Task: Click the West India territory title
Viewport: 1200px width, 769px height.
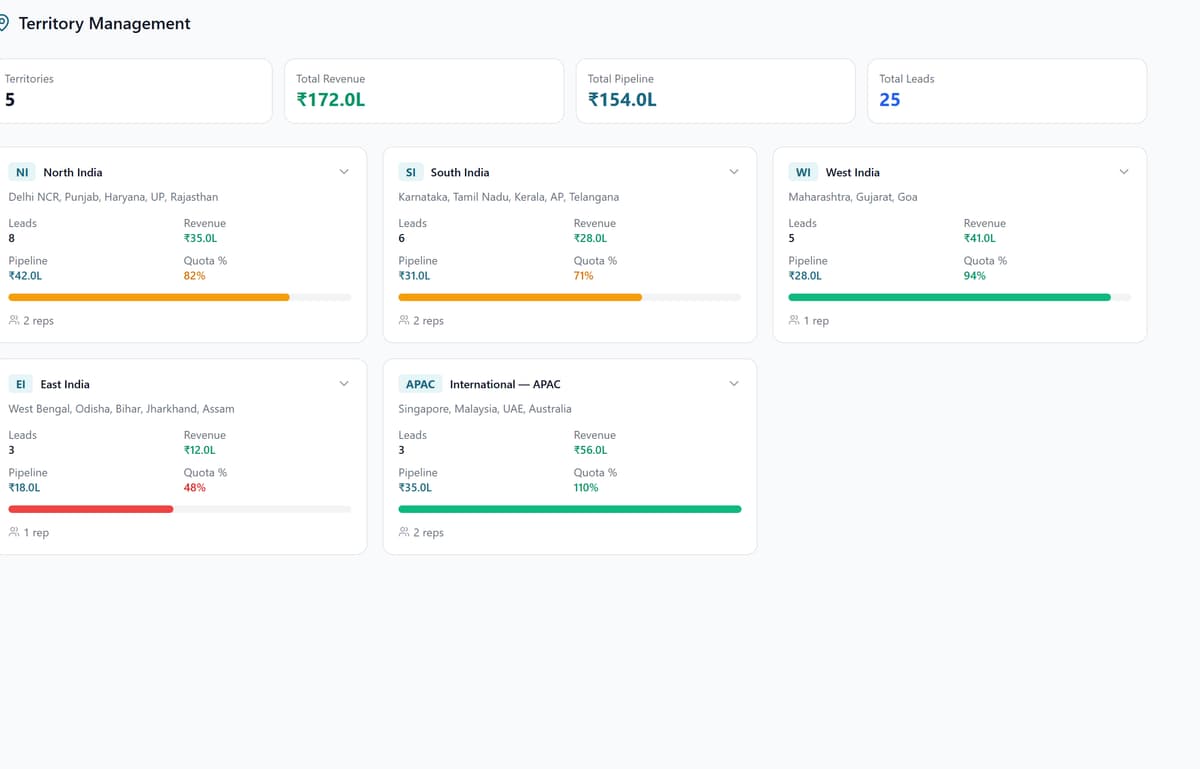Action: [853, 172]
